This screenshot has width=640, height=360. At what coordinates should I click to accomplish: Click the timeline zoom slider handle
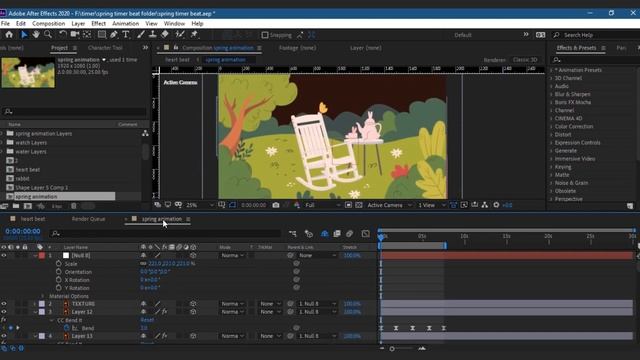[x=392, y=349]
